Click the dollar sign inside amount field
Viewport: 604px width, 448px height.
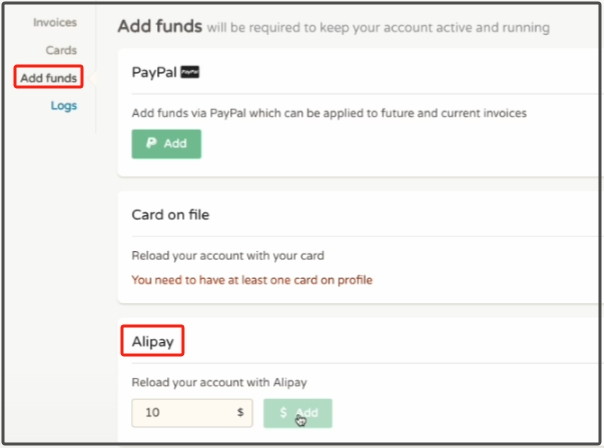(240, 413)
